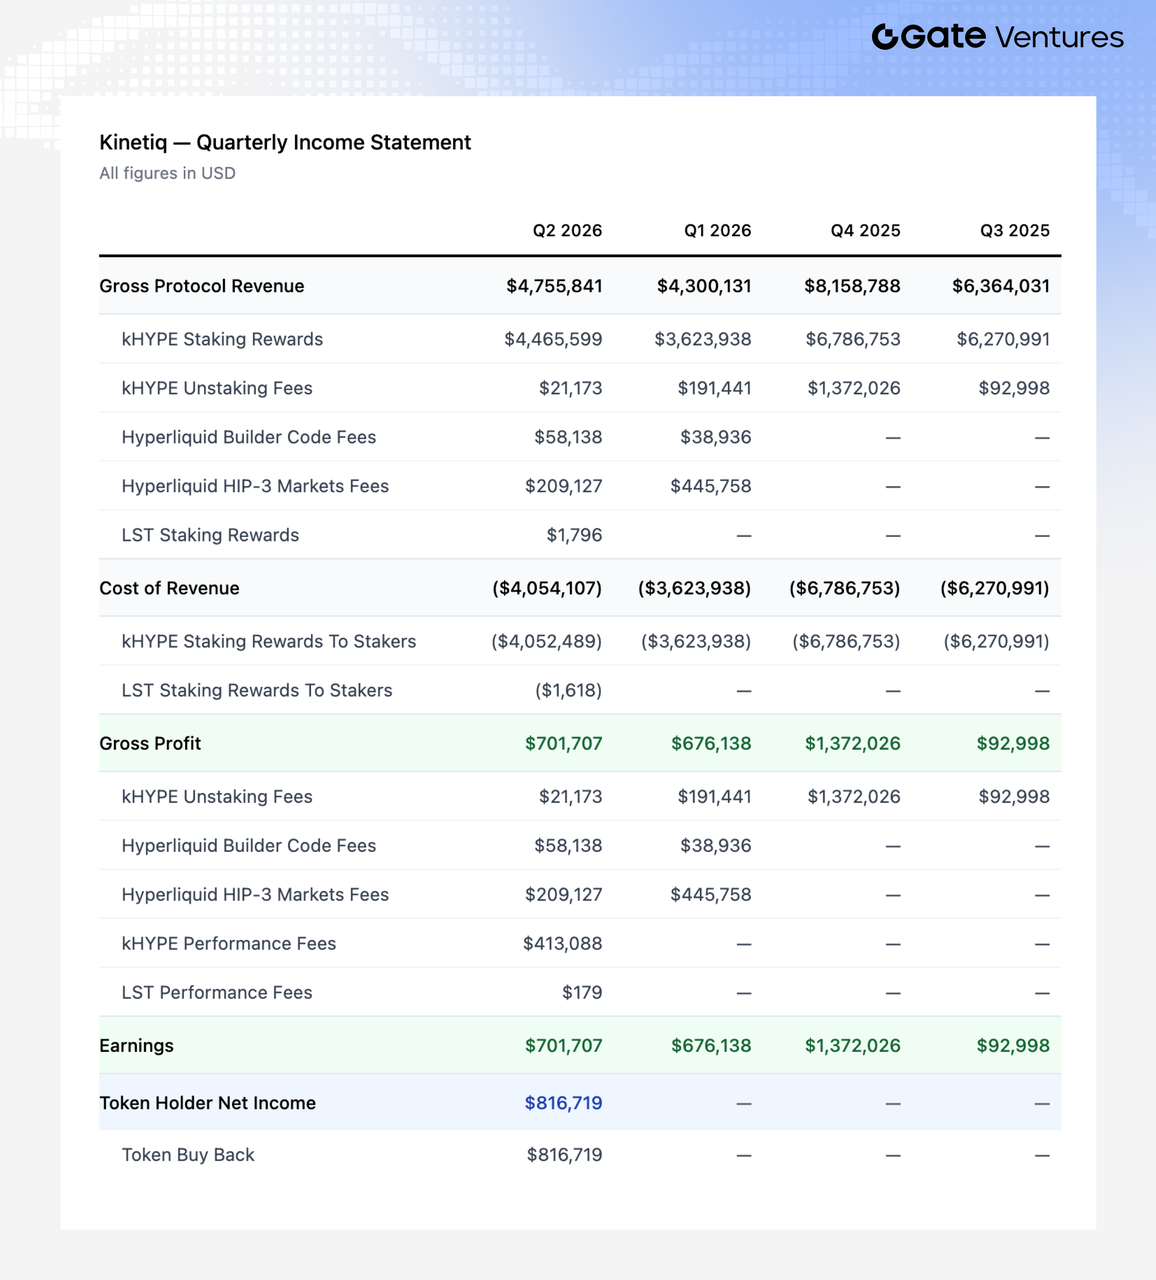Select the kHYPE Performance Fees value $413,088
The height and width of the screenshot is (1280, 1156).
[563, 944]
